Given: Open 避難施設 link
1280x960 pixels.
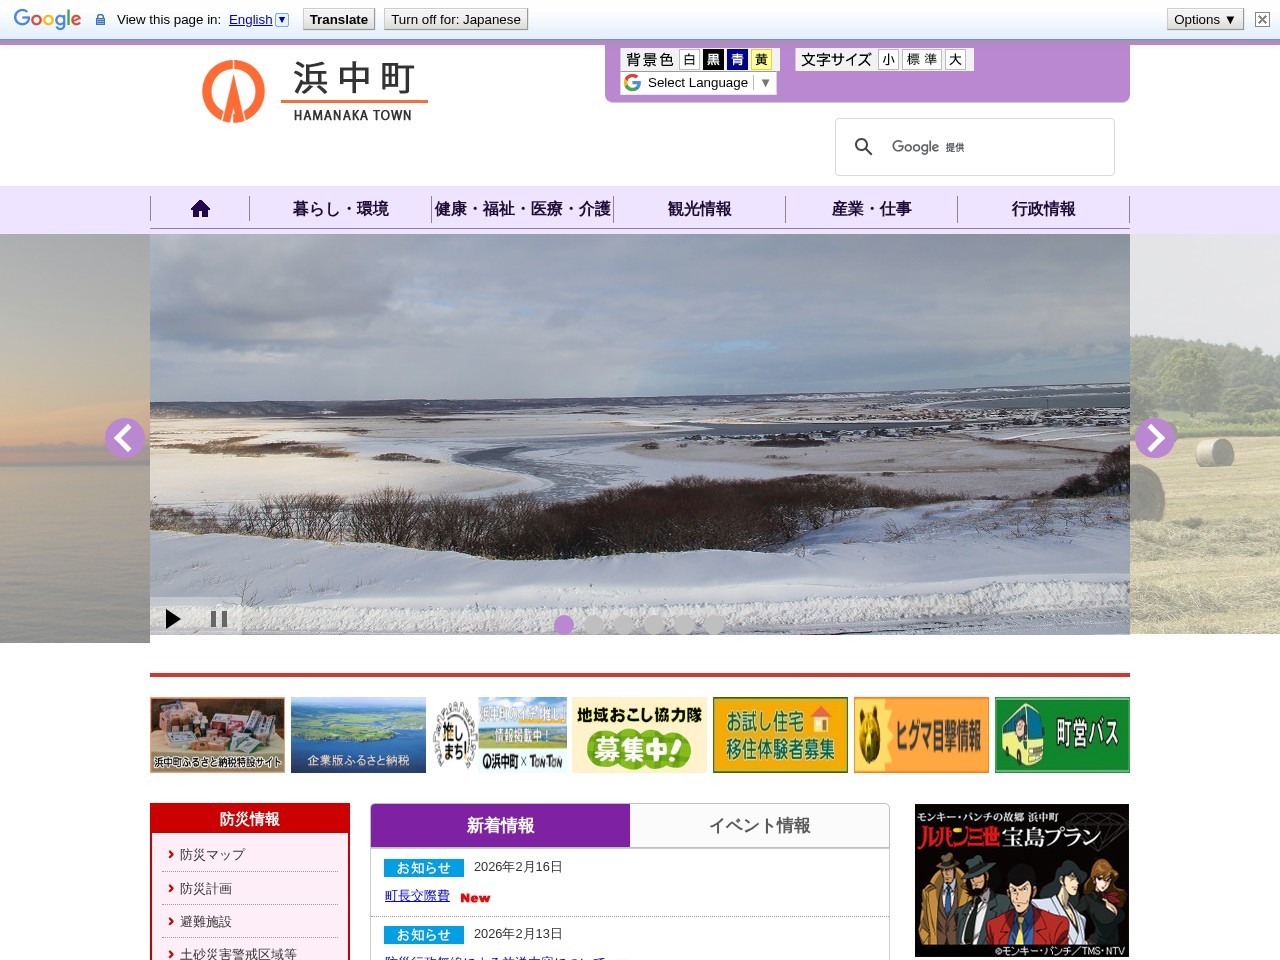Looking at the screenshot, I should (x=206, y=921).
